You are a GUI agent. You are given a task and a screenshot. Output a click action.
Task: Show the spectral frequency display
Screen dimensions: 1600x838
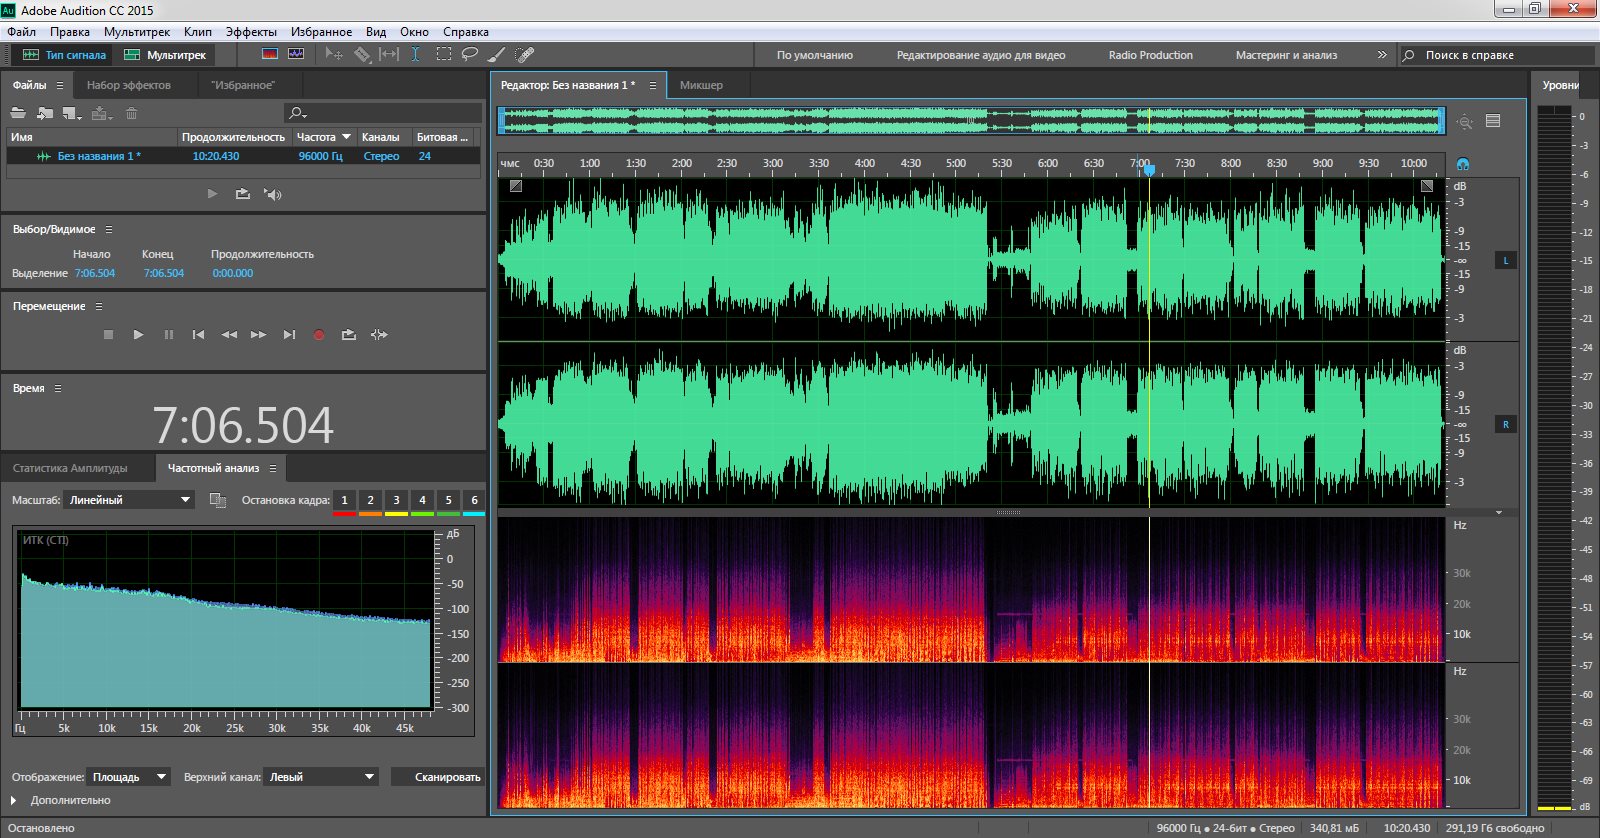(x=269, y=54)
